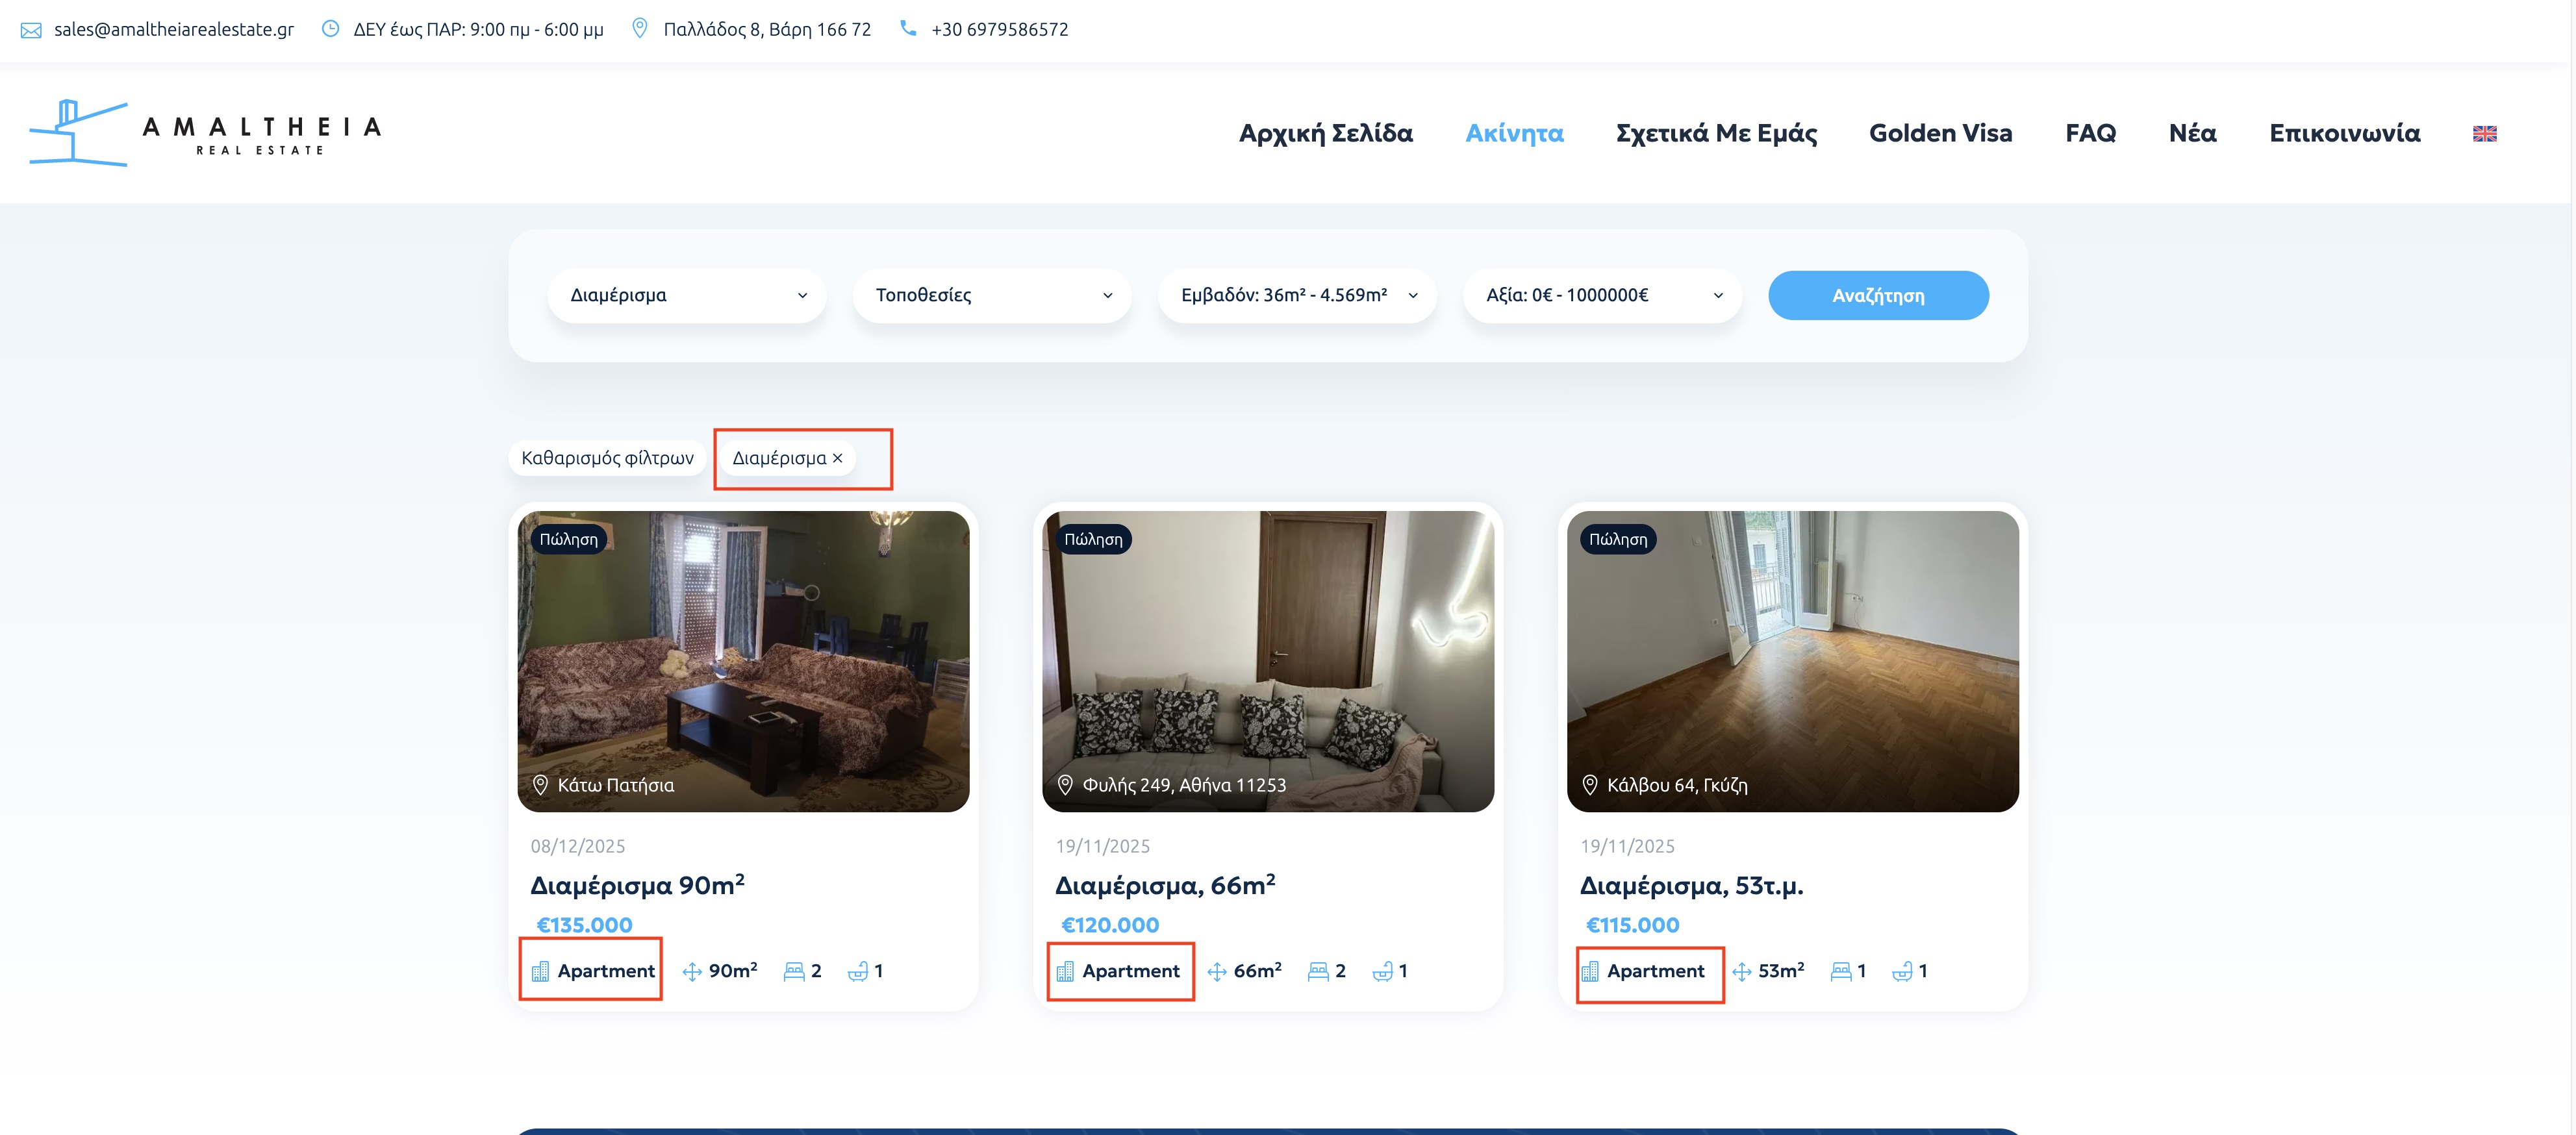Click the map pin on the Κάλβου 64 photo
This screenshot has height=1135, width=2576.
[1590, 785]
